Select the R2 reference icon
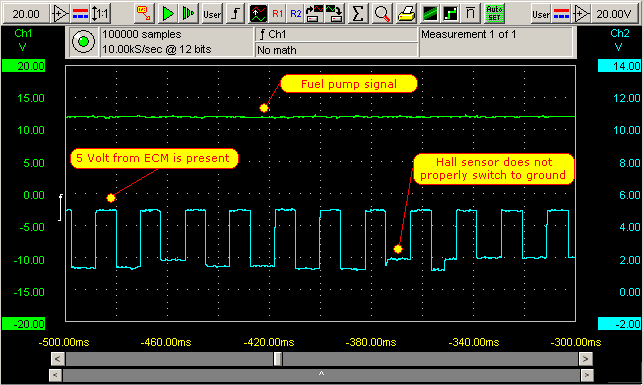Viewport: 643px width, 385px height. (296, 14)
